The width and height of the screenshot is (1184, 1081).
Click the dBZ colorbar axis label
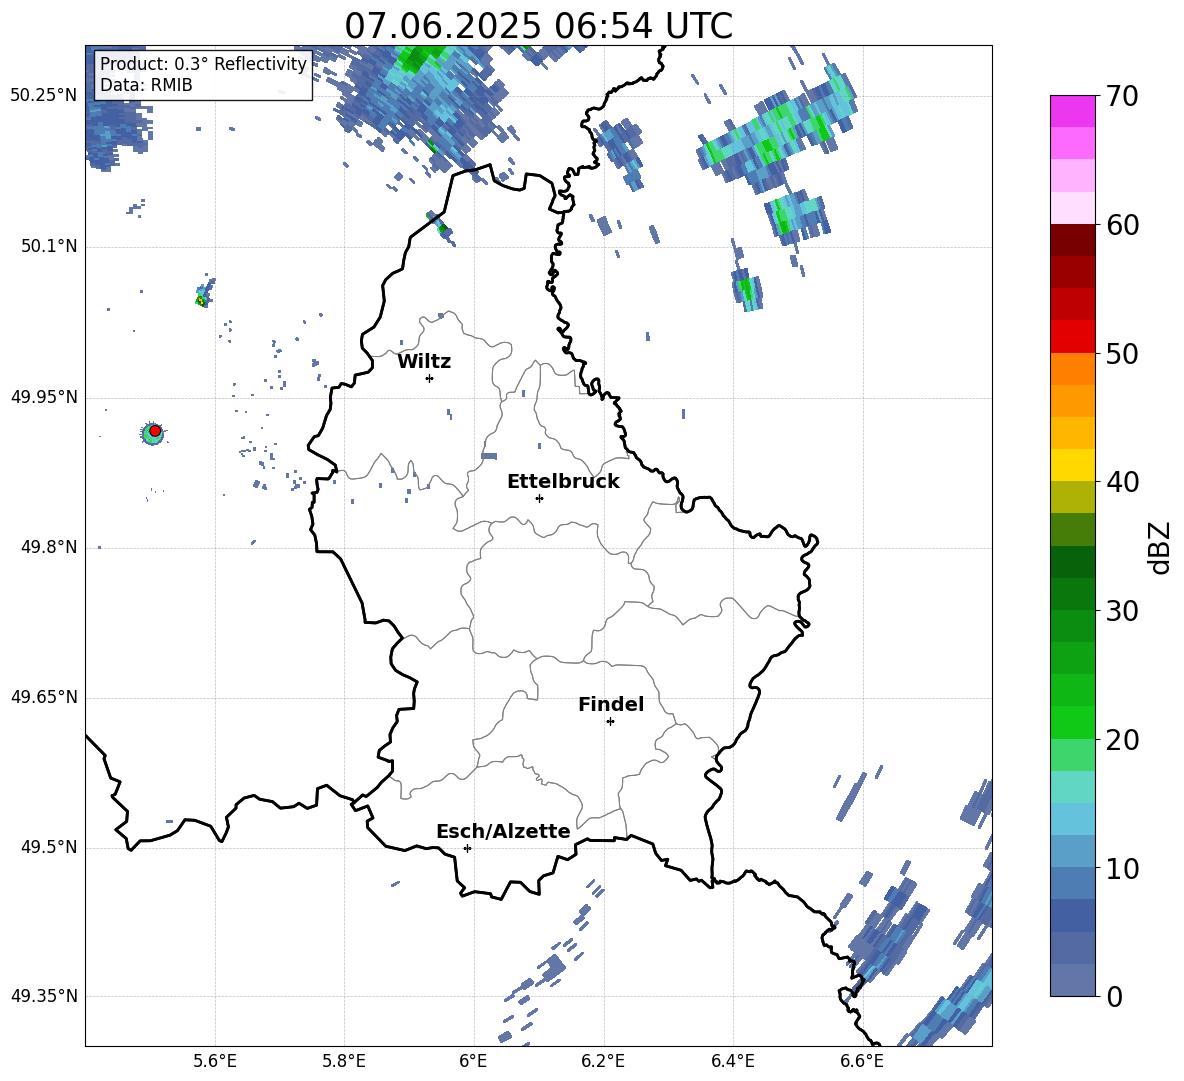(1161, 547)
